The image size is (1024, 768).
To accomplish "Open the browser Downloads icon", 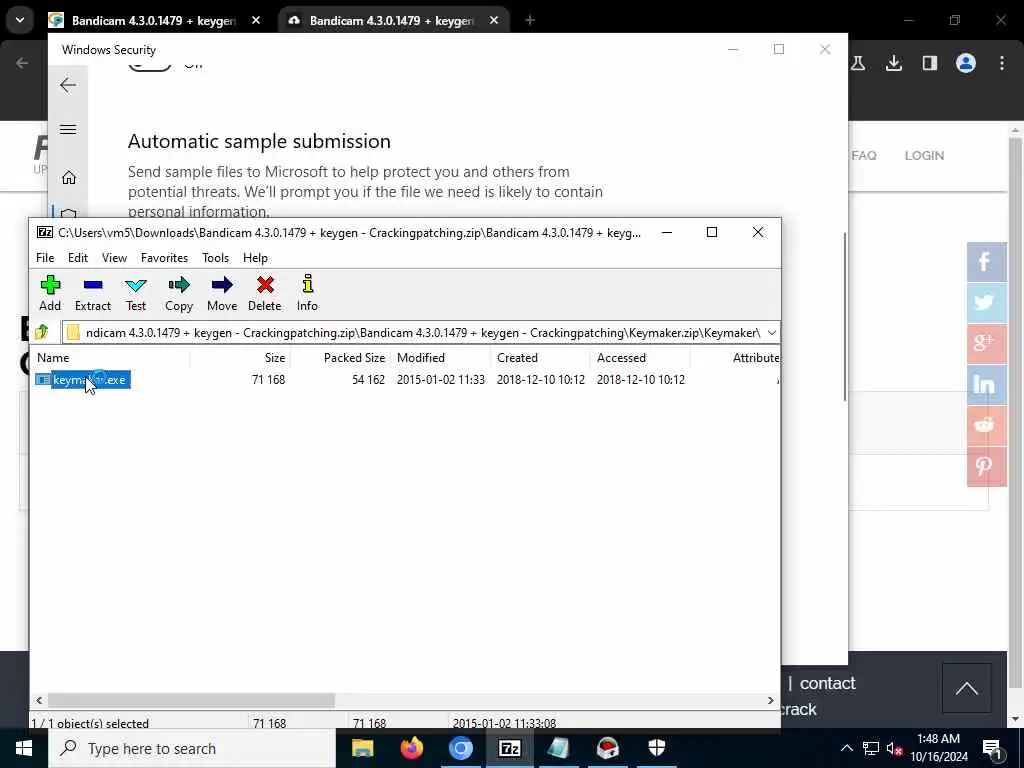I will click(x=894, y=63).
